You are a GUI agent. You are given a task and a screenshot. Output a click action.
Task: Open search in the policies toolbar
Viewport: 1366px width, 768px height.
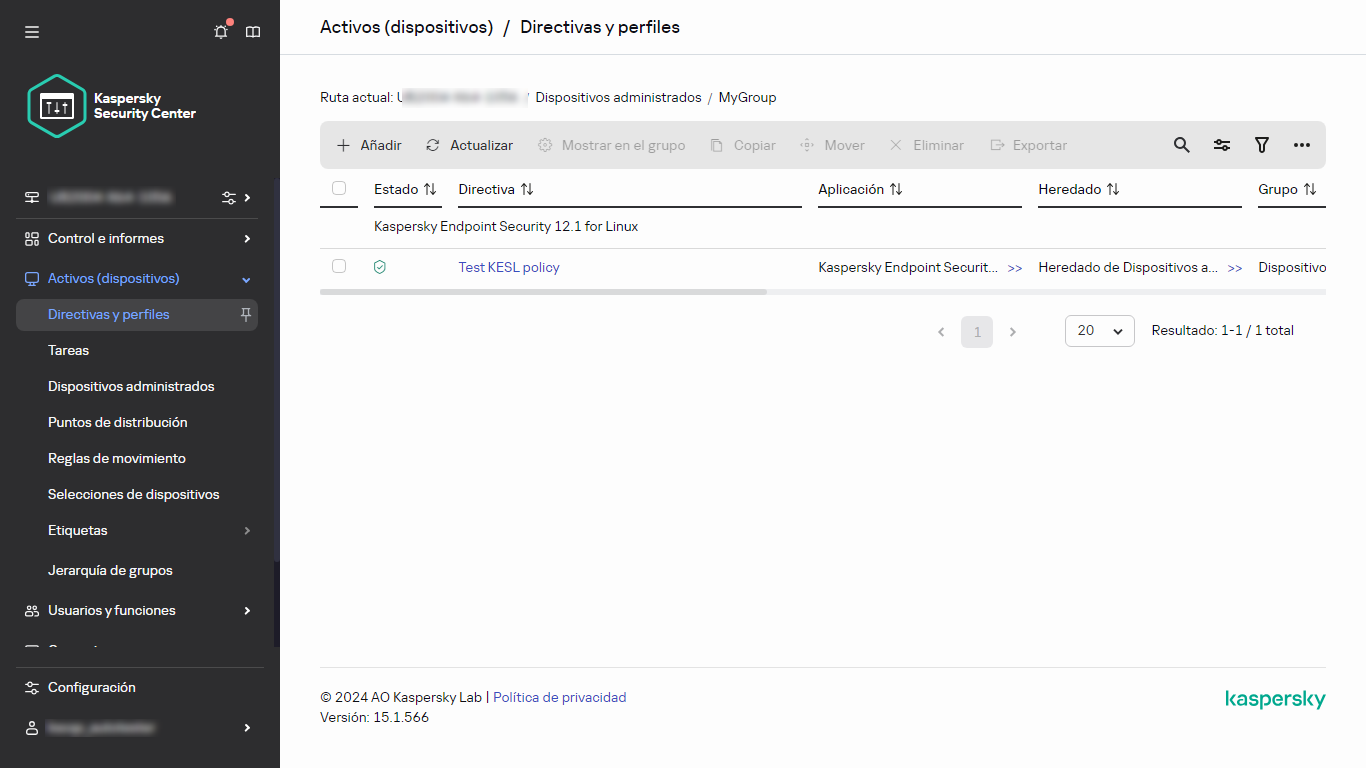(x=1181, y=145)
